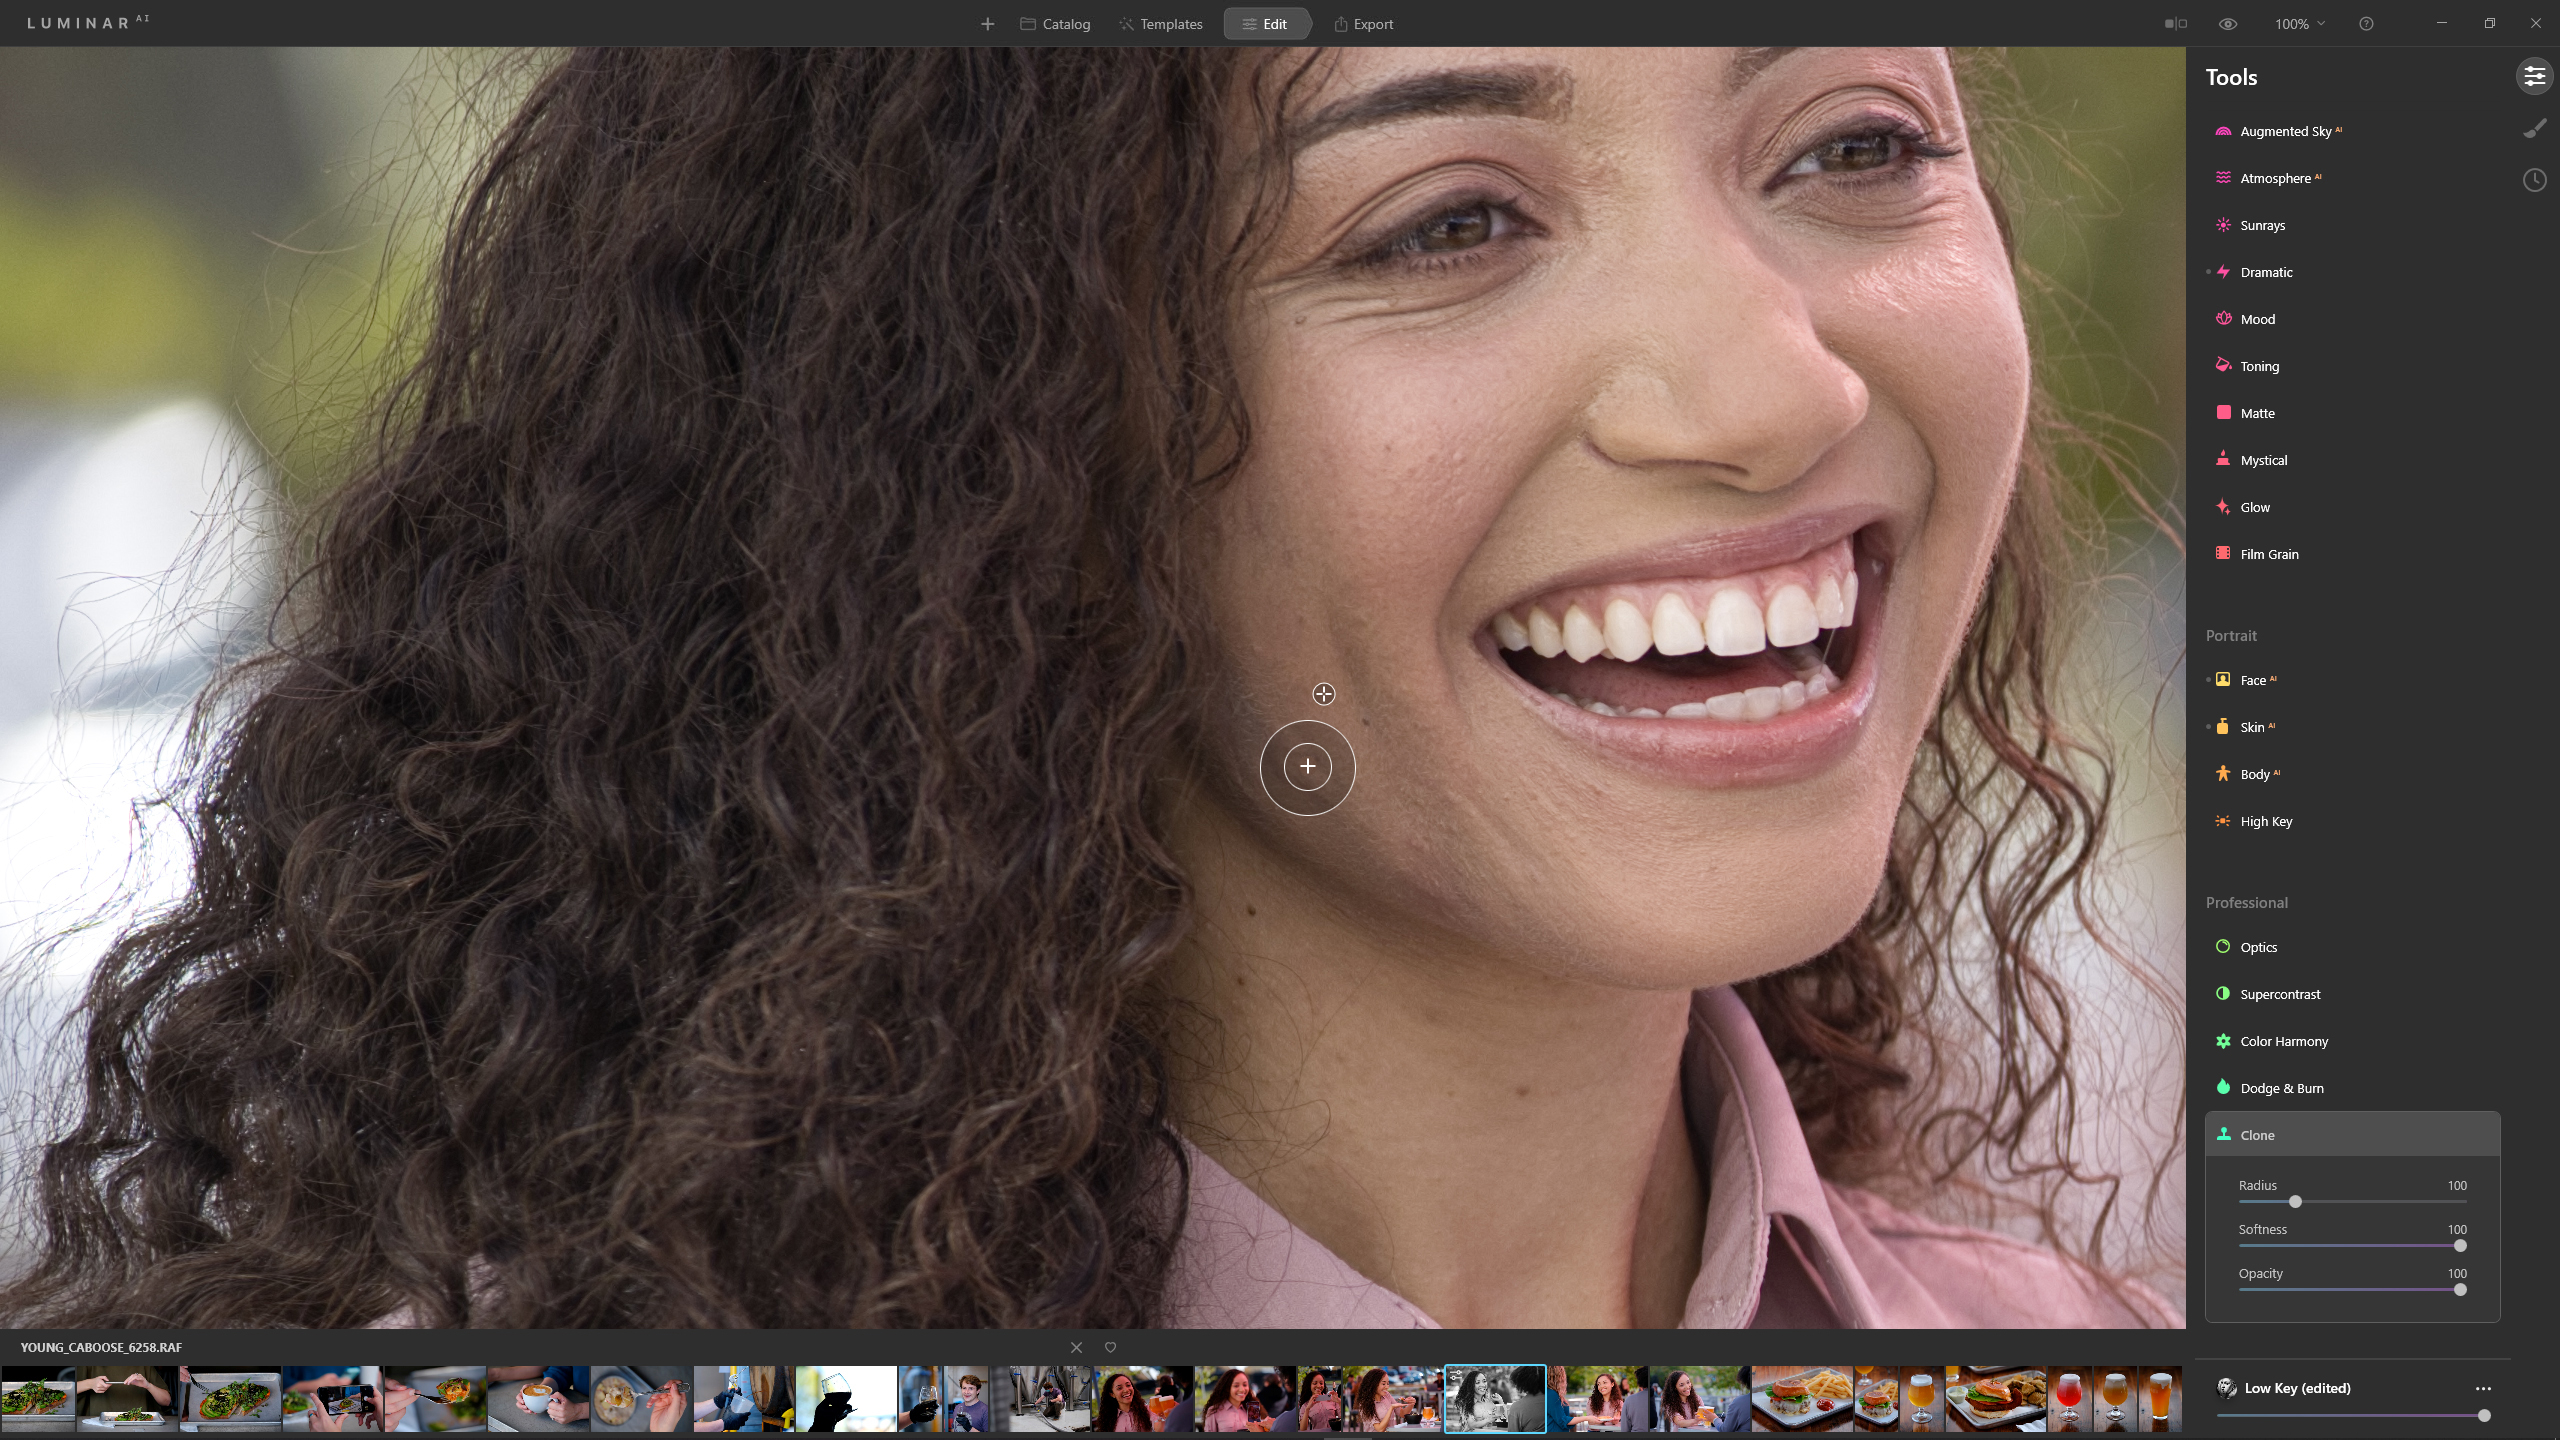Open the edit history clock icon

point(2534,180)
